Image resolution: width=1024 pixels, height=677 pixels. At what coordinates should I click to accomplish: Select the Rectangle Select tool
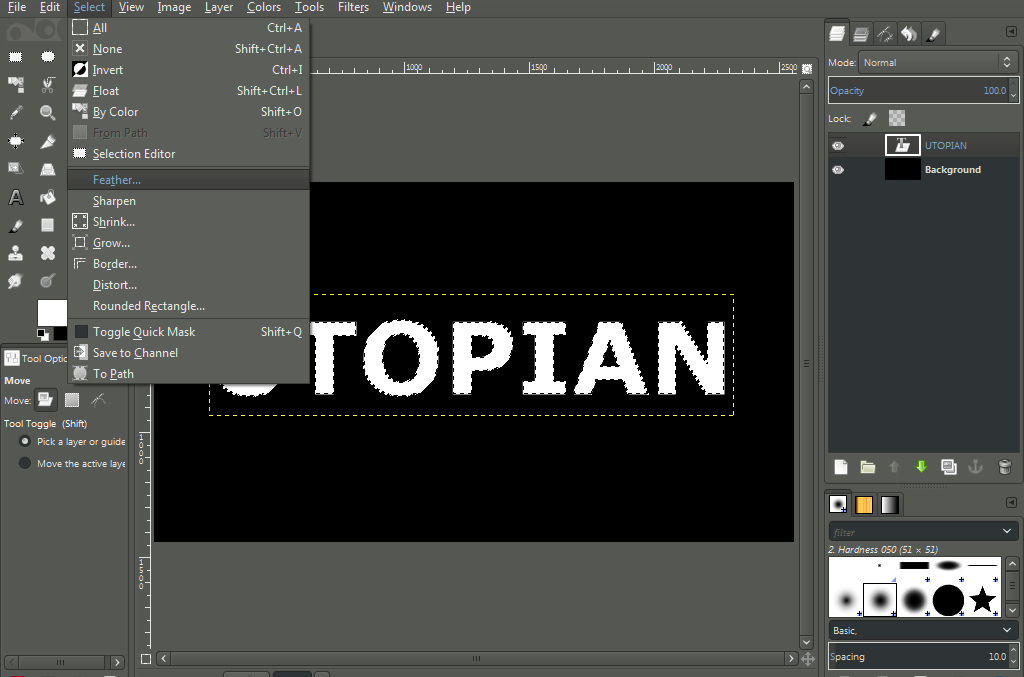[x=16, y=57]
